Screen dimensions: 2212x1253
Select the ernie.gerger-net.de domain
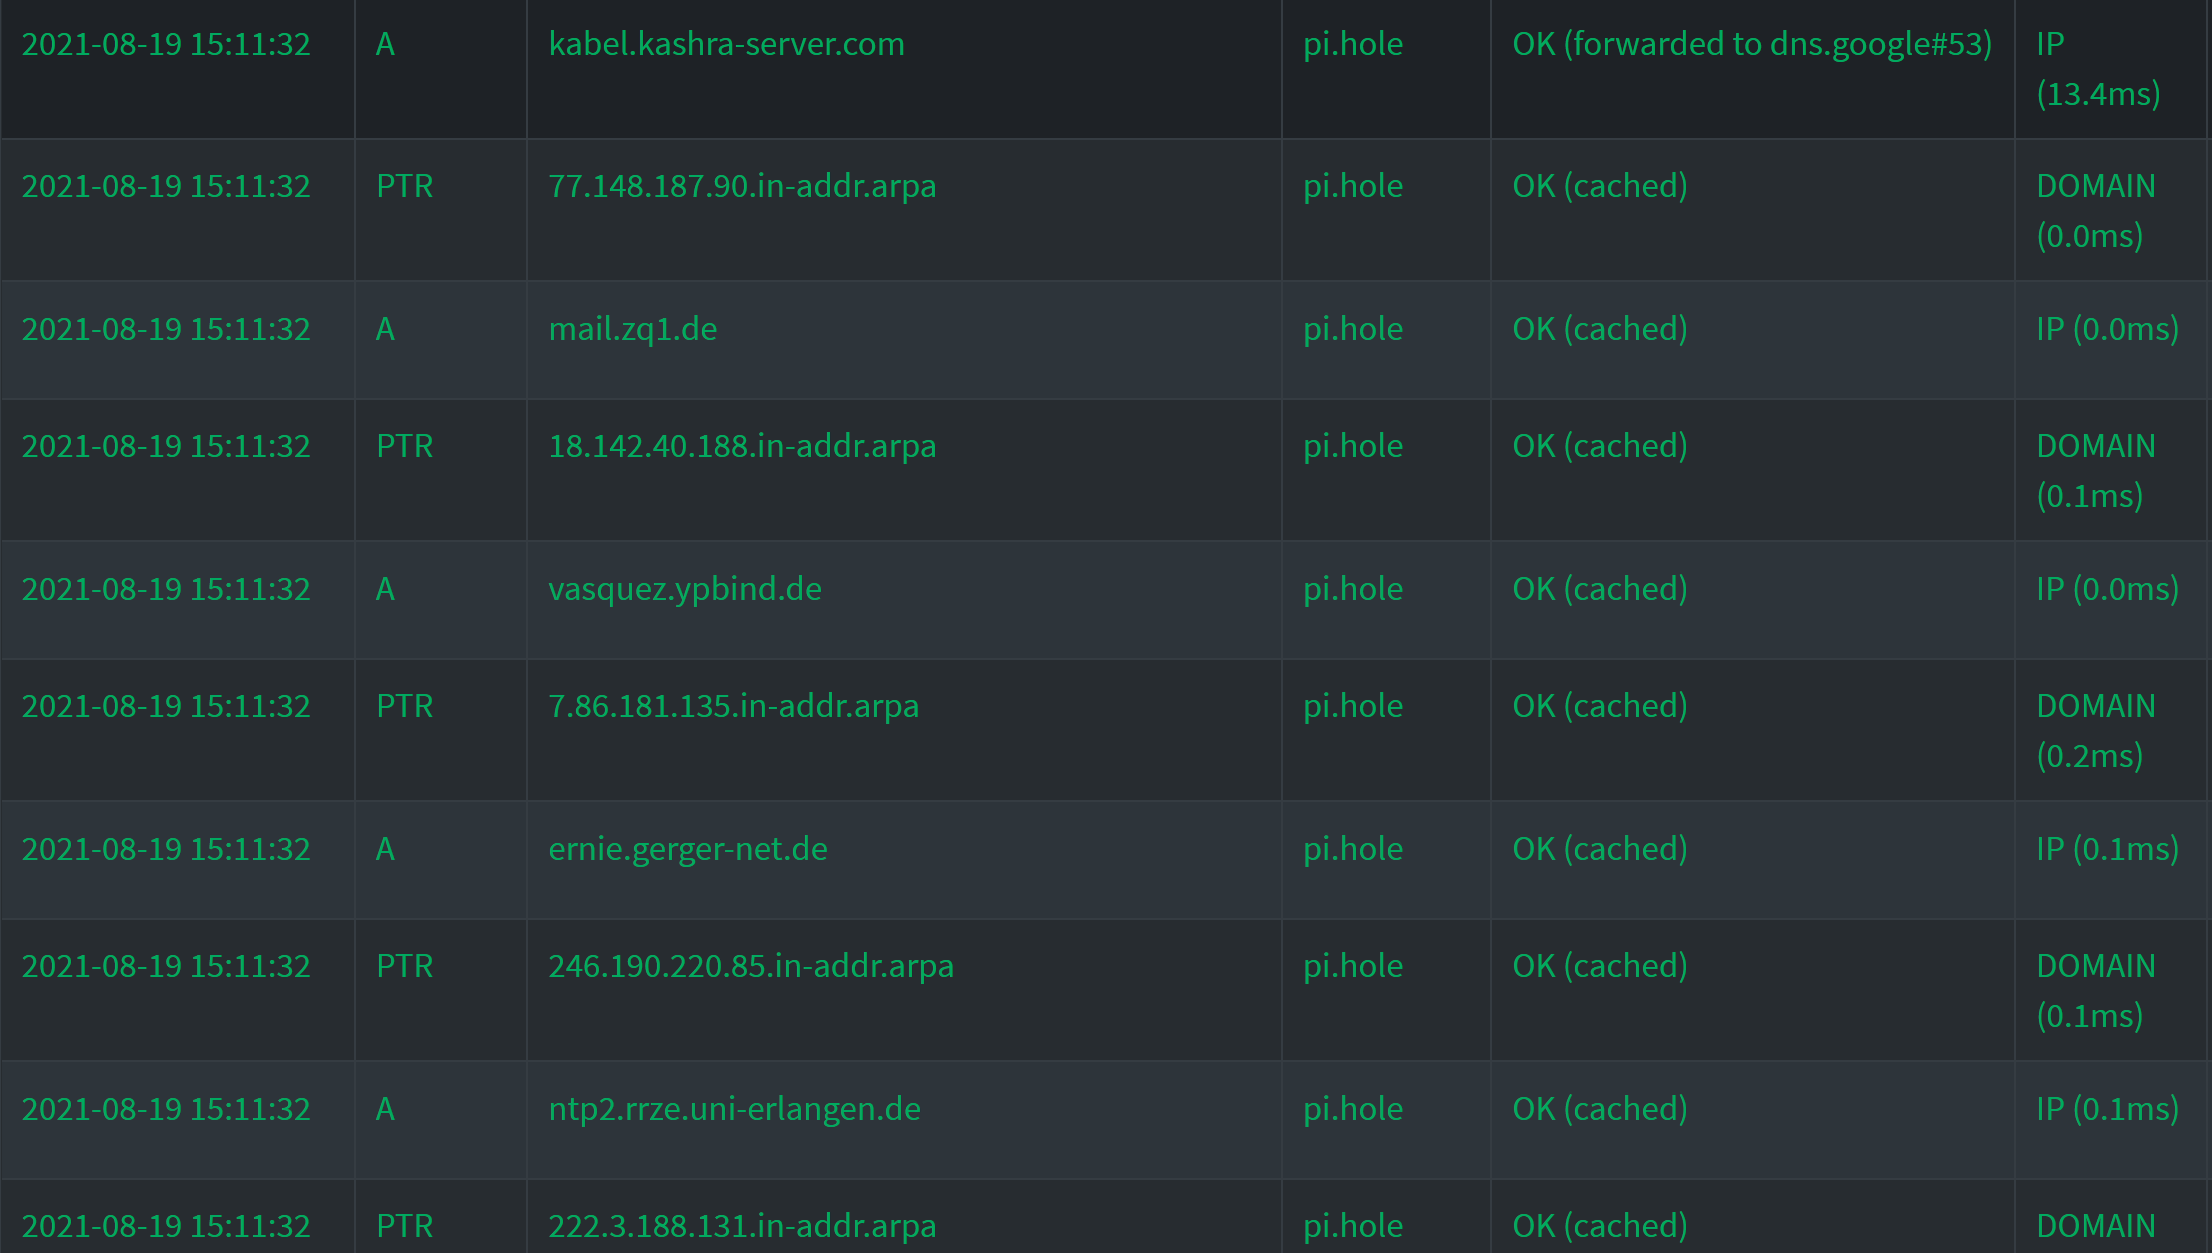coord(688,848)
